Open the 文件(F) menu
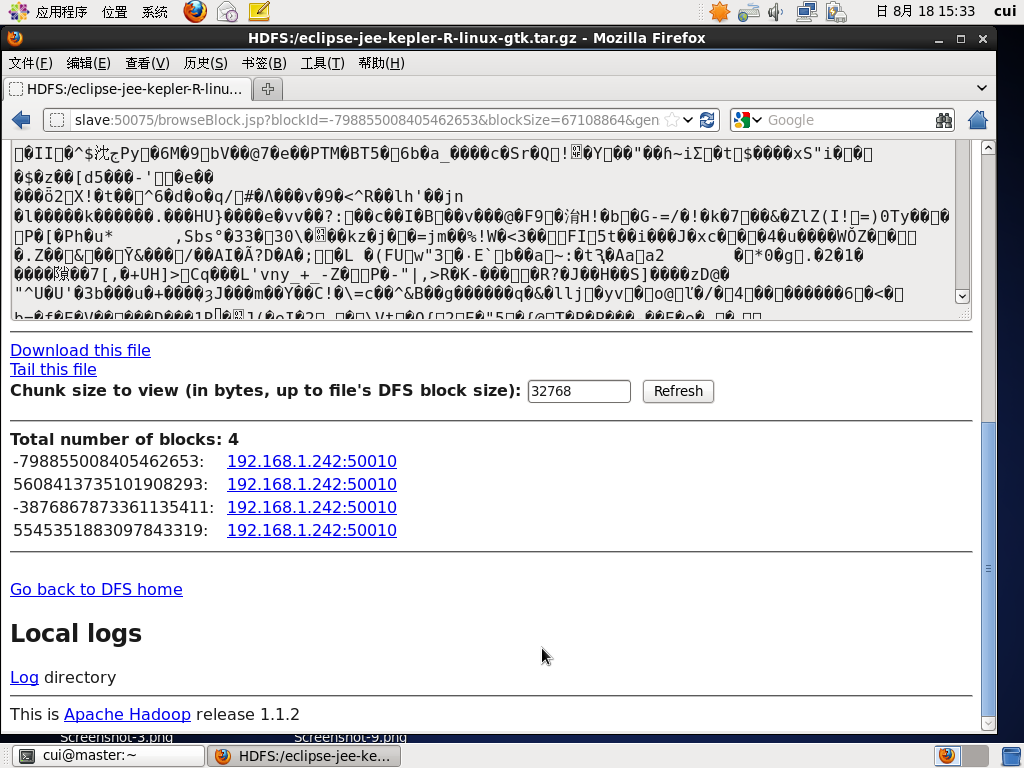1024x768 pixels. (x=30, y=63)
